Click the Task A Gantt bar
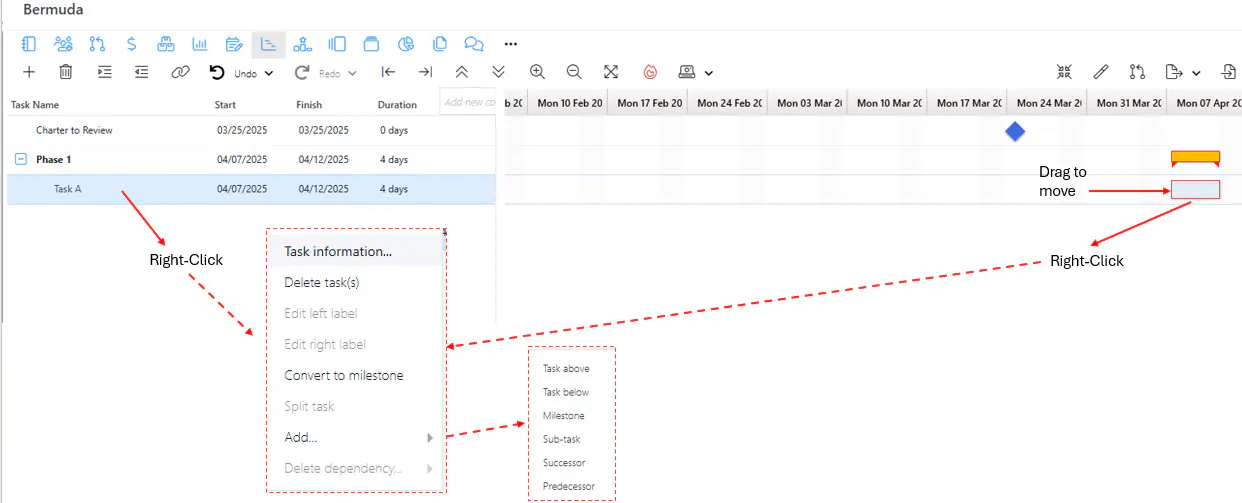Viewport: 1242px width, 503px height. (1195, 189)
